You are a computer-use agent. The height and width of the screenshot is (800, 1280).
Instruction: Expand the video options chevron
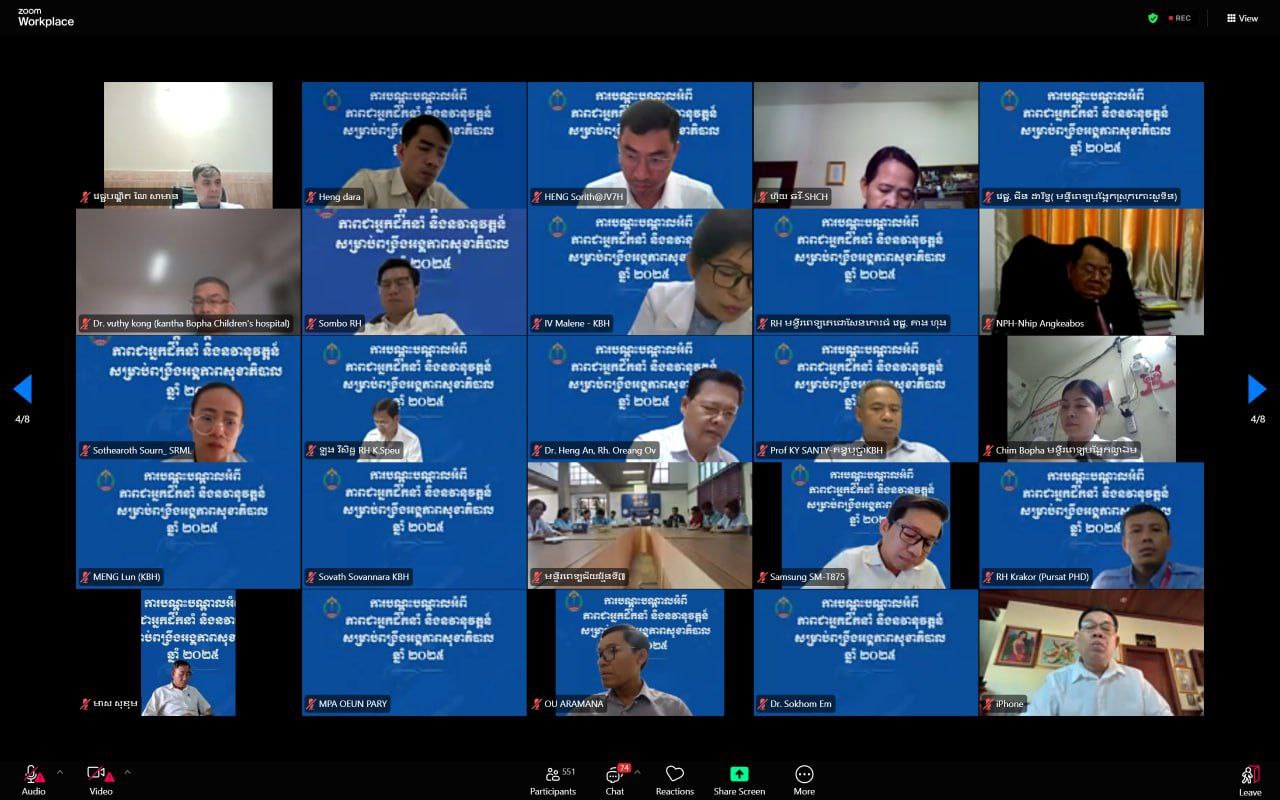pos(127,772)
